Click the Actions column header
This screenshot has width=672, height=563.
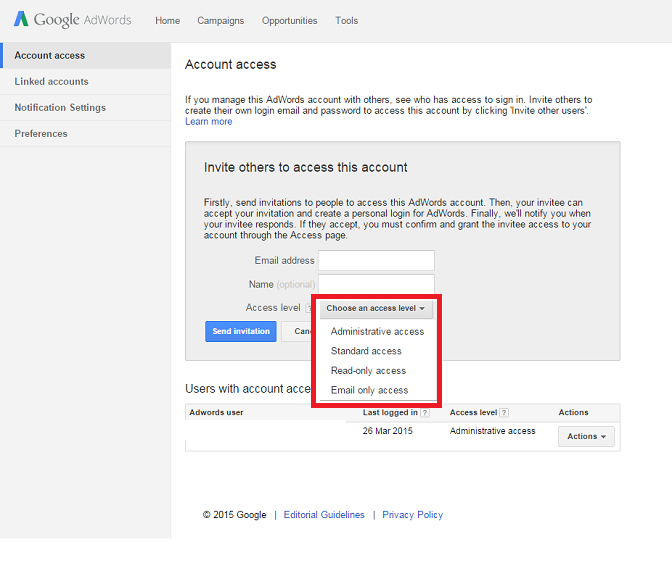tap(573, 412)
